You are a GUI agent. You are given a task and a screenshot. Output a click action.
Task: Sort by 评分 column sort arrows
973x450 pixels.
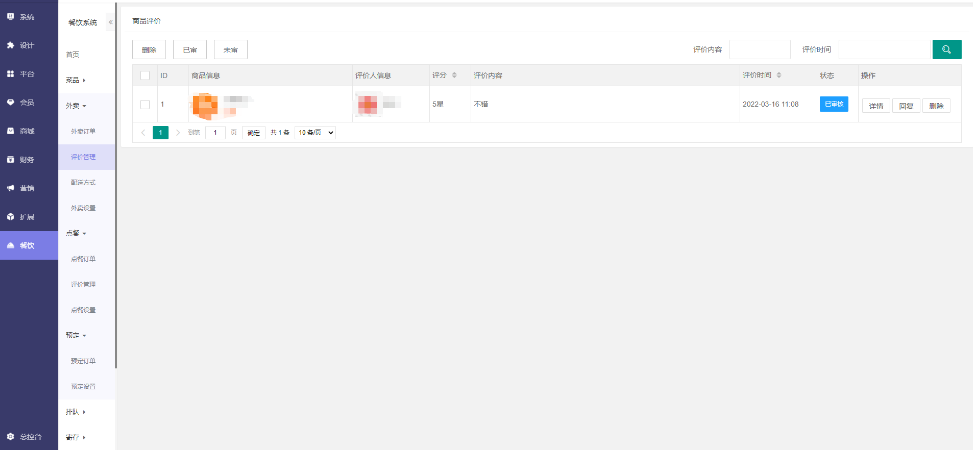454,76
